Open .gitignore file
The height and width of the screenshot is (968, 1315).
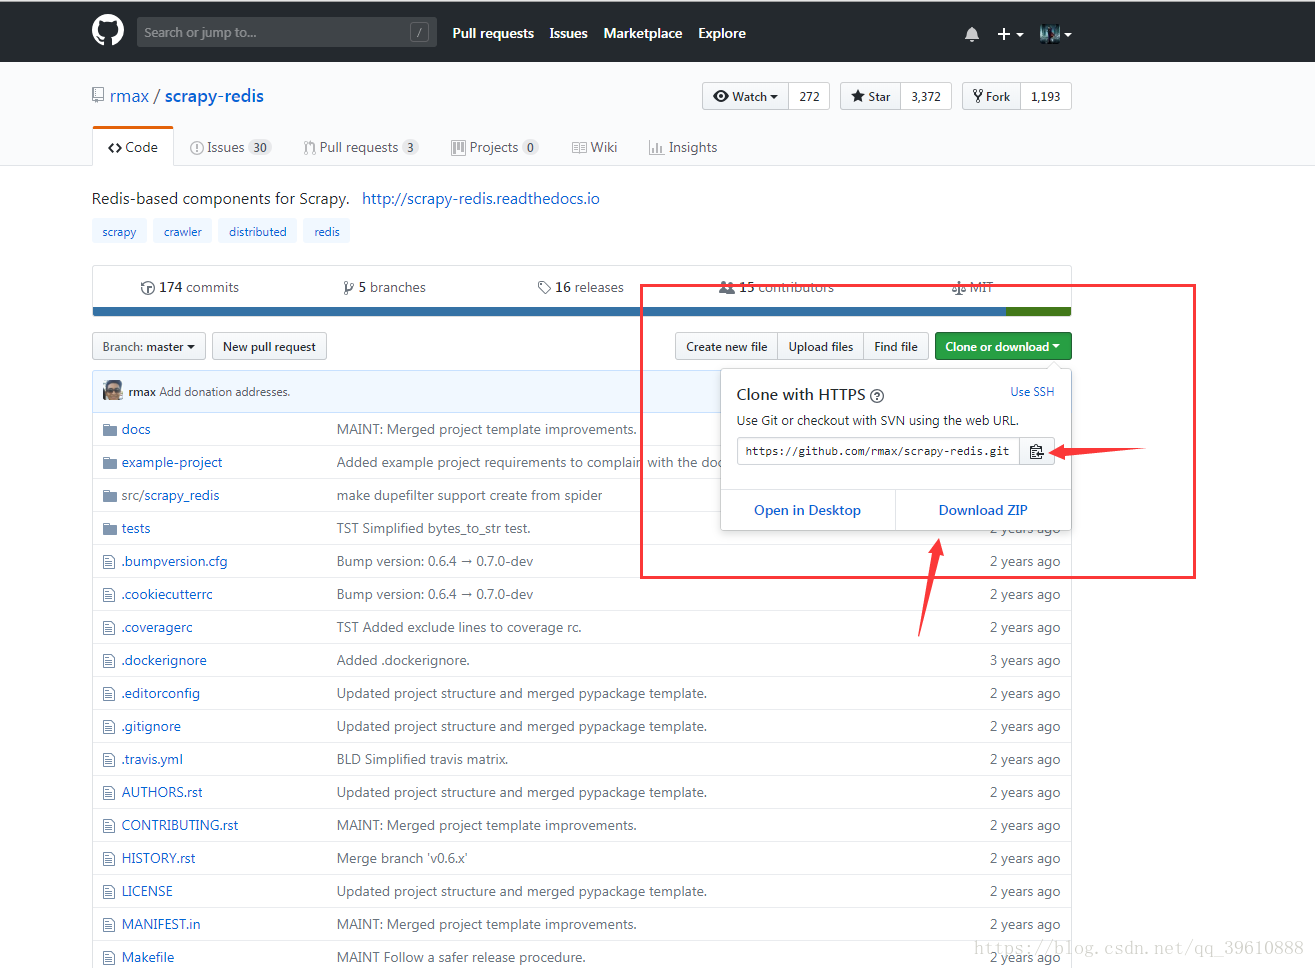tap(151, 726)
